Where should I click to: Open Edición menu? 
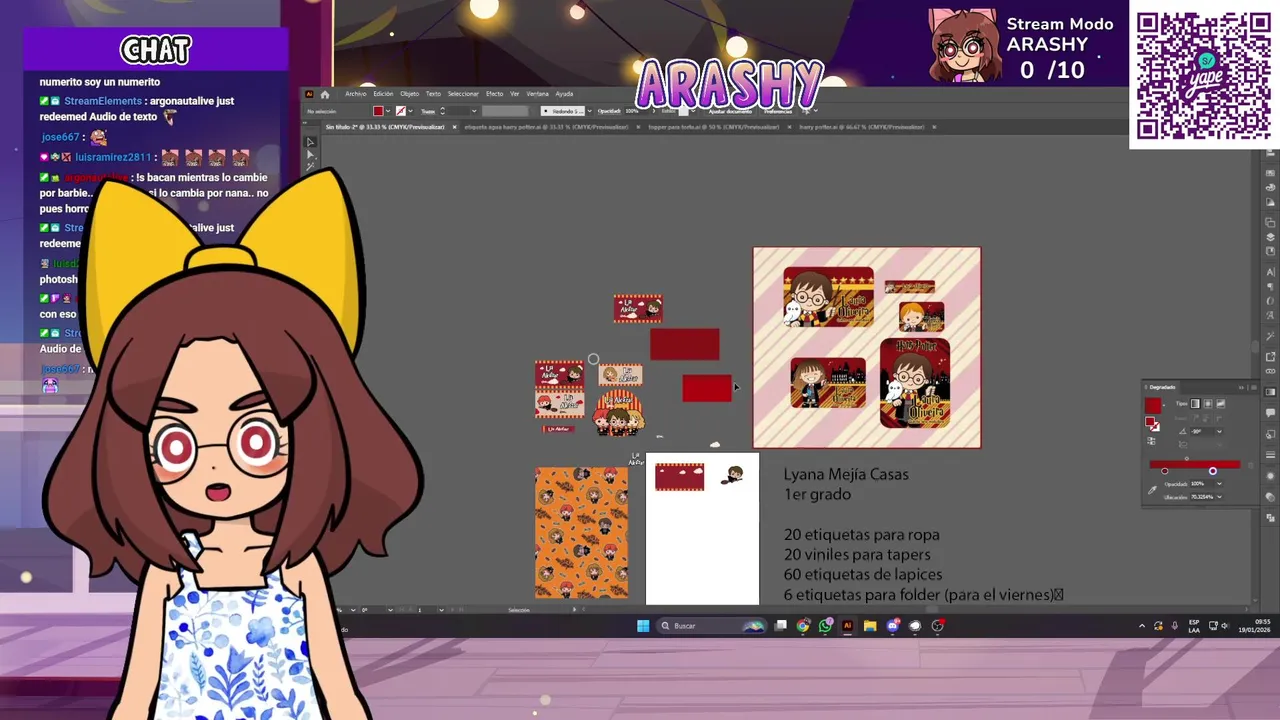[383, 94]
